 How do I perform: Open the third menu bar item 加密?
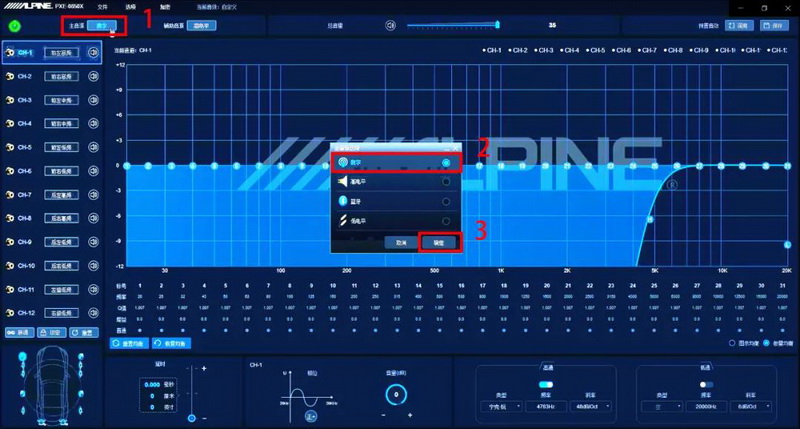(x=165, y=7)
